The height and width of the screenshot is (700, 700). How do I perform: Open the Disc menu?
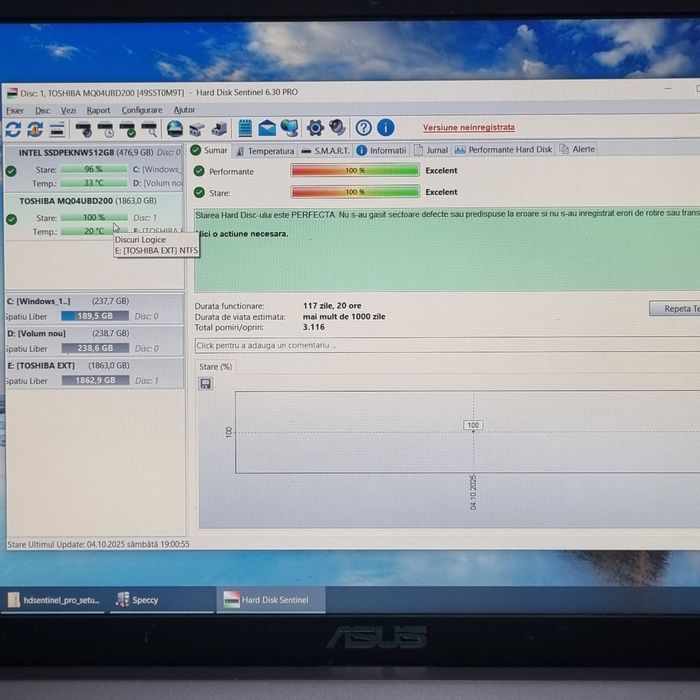pos(42,110)
